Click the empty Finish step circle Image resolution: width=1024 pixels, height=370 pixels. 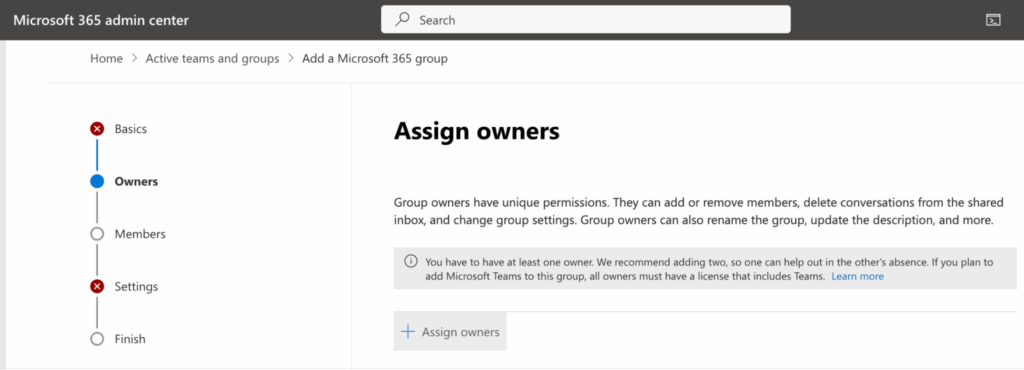point(97,339)
